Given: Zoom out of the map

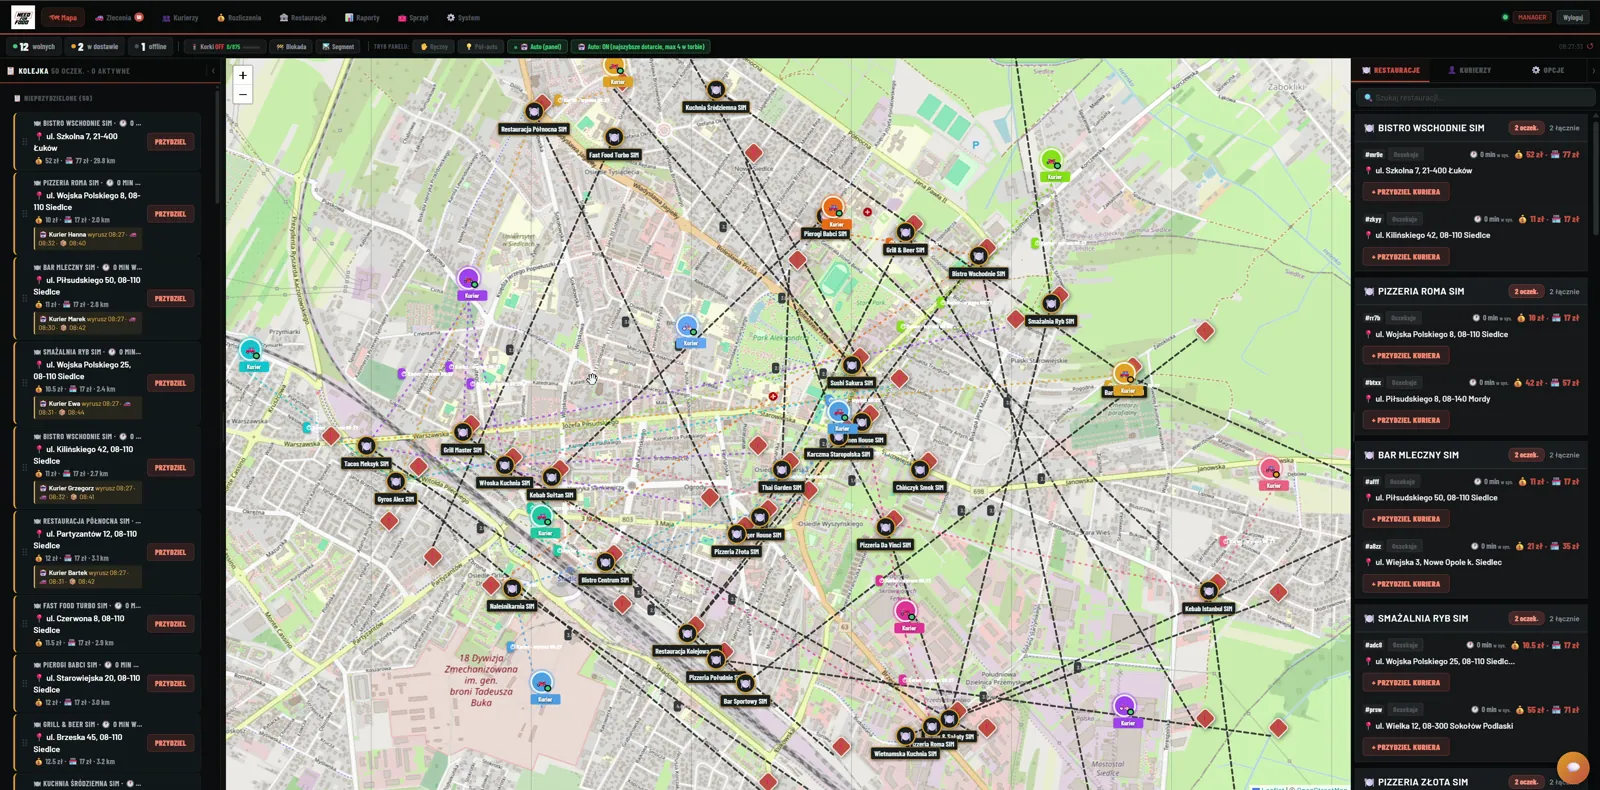Looking at the screenshot, I should (242, 95).
